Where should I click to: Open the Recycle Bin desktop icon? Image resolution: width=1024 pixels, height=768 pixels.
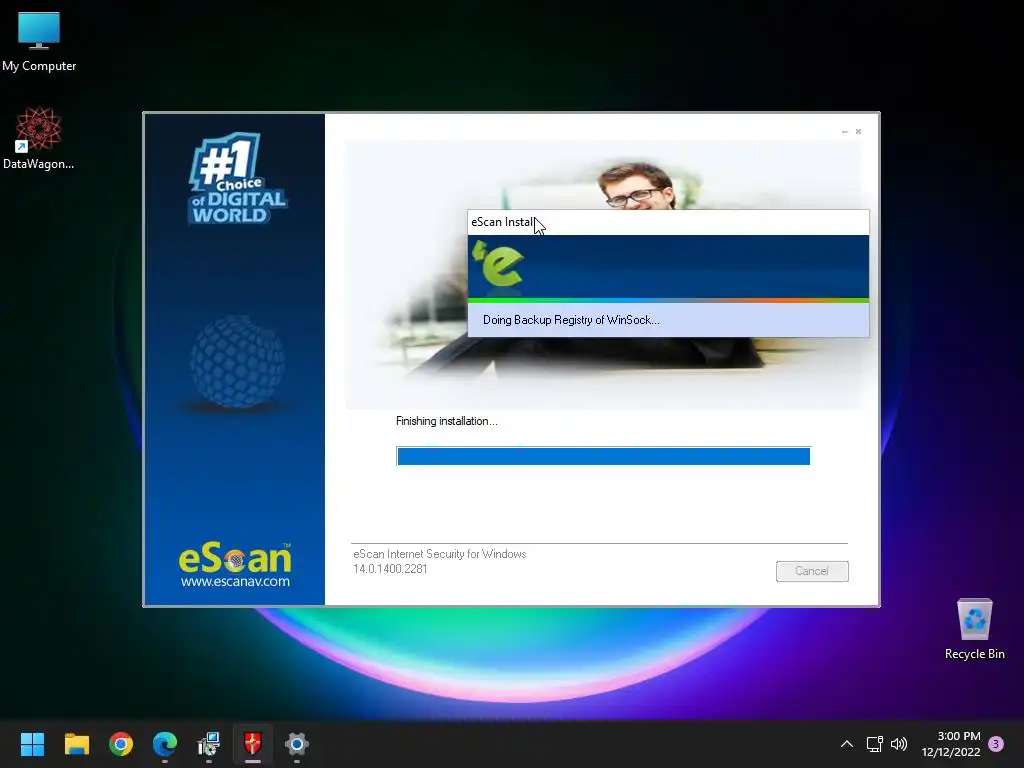[x=974, y=629]
